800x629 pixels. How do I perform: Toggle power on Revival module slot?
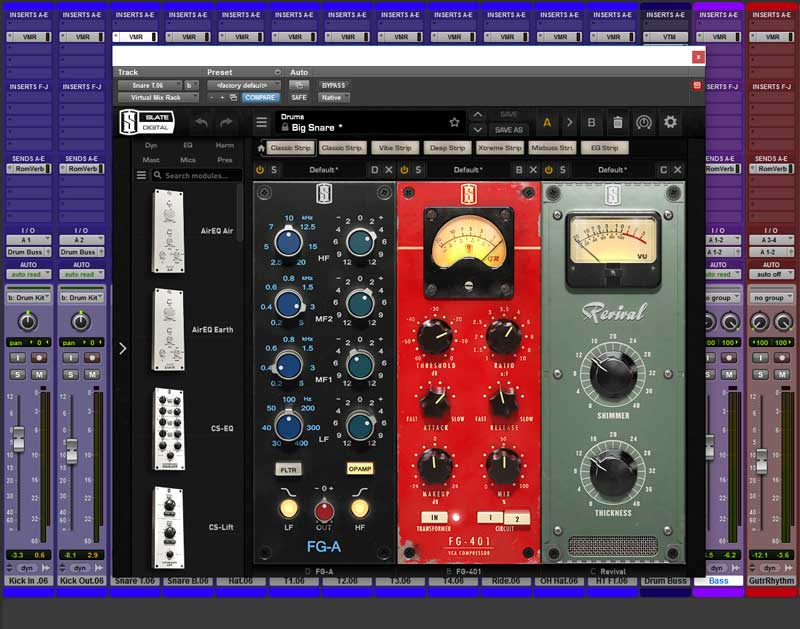pyautogui.click(x=548, y=170)
